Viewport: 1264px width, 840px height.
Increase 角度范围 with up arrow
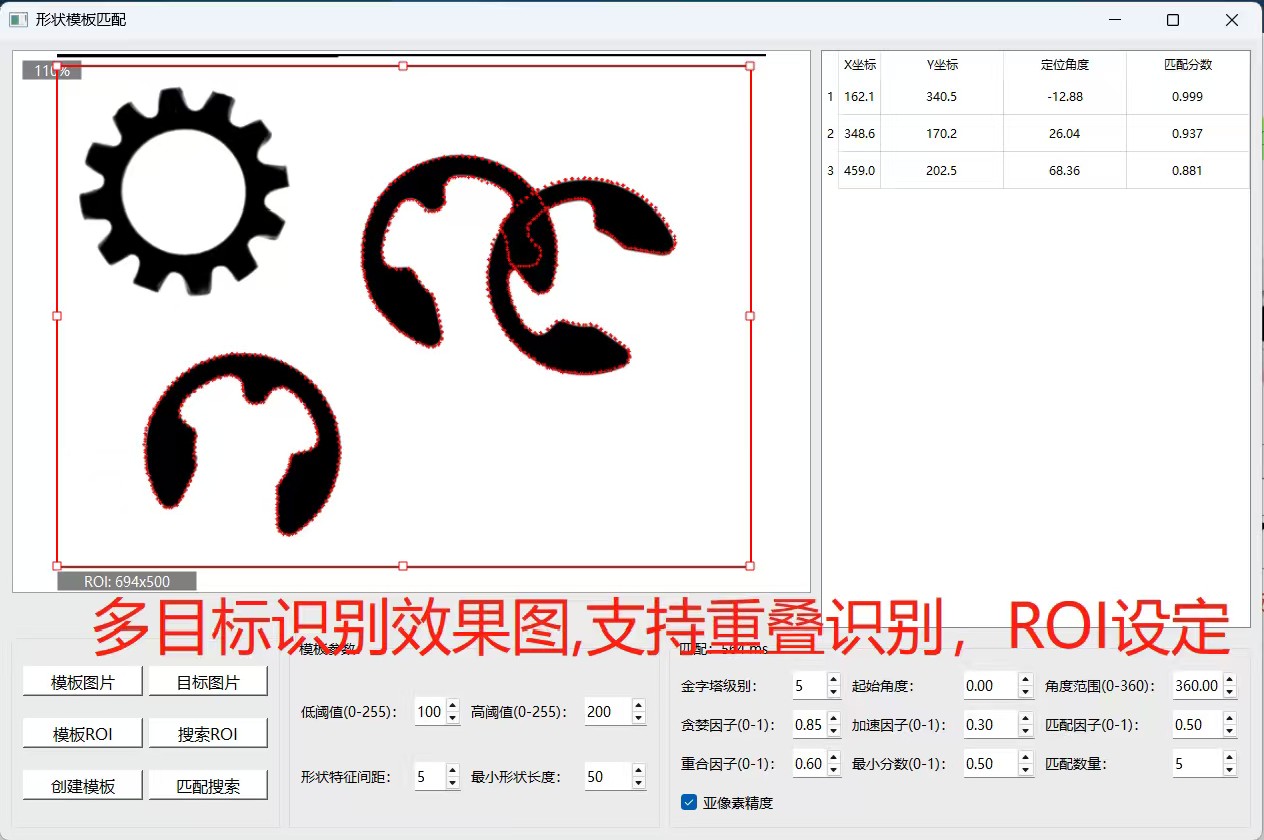click(1230, 679)
